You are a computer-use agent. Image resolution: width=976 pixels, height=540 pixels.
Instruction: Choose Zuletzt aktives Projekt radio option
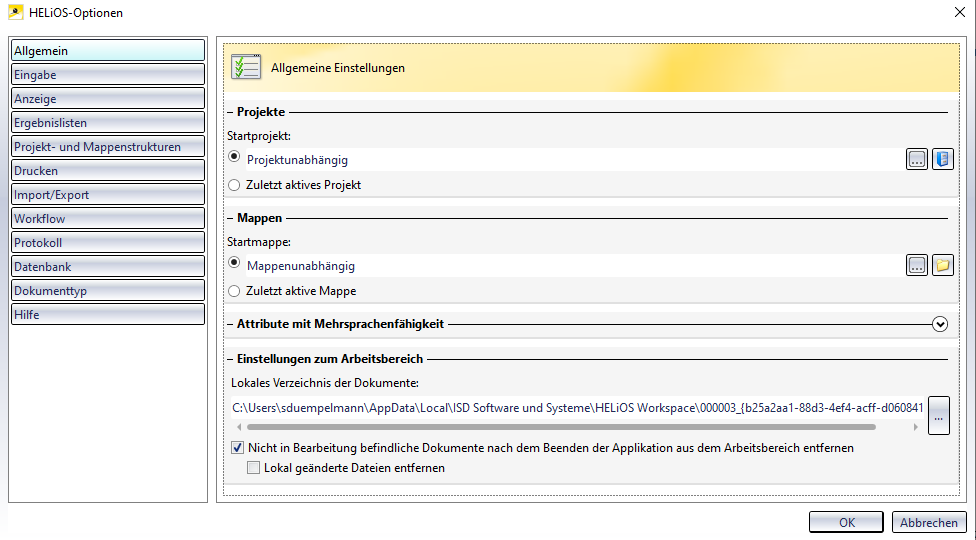(234, 185)
